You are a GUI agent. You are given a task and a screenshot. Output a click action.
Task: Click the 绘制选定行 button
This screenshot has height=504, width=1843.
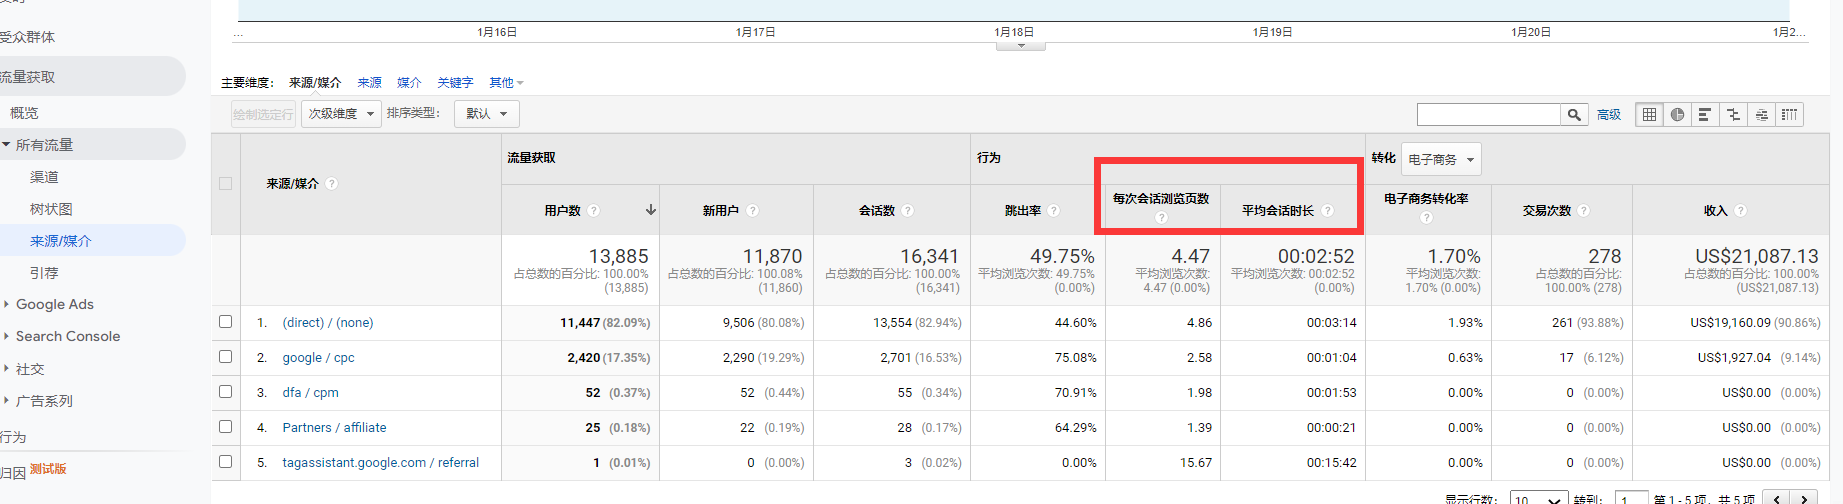point(263,114)
